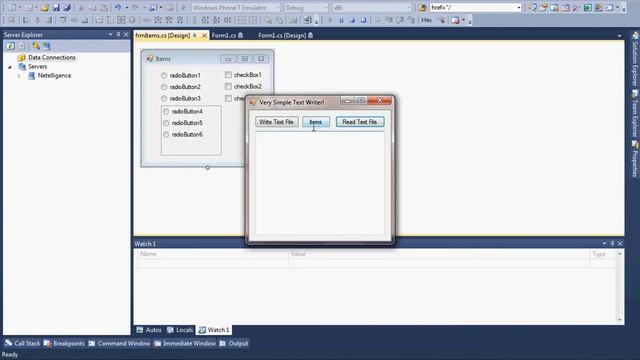The width and height of the screenshot is (640, 360).
Task: Close the Watch 1 panel
Action: tap(620, 244)
